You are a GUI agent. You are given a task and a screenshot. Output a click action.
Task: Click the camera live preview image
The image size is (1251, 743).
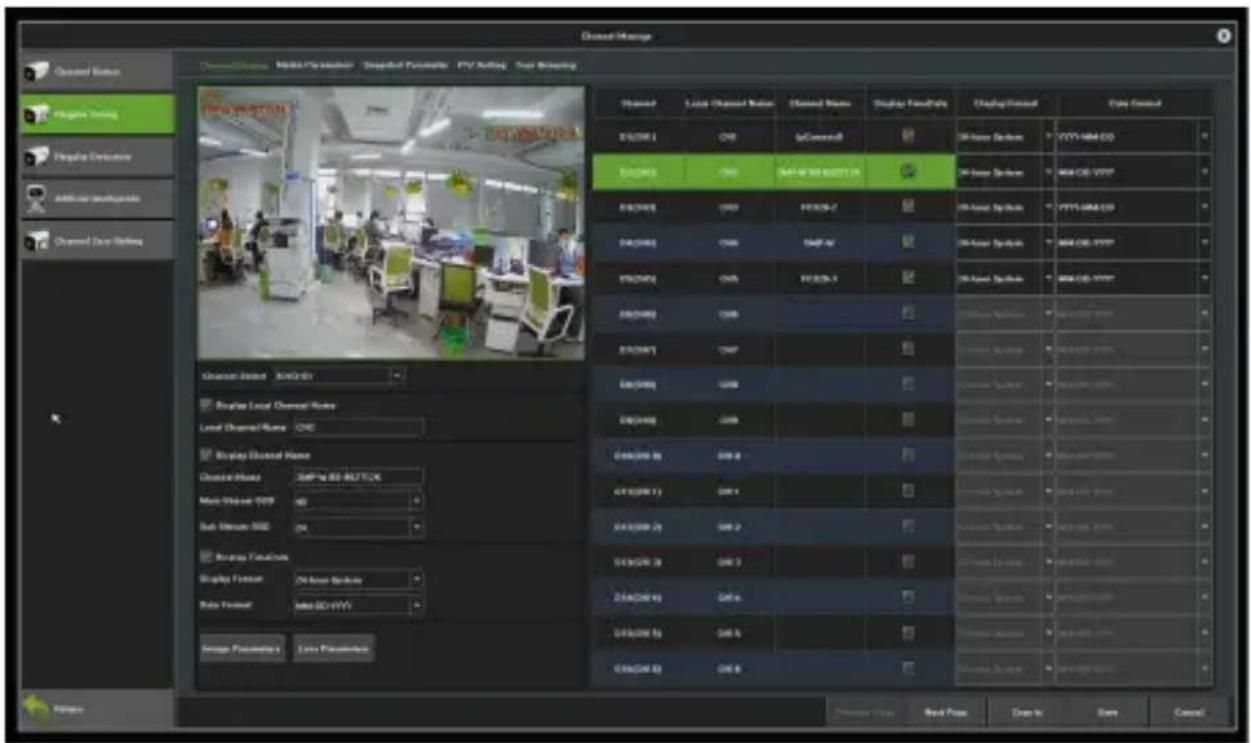click(391, 223)
